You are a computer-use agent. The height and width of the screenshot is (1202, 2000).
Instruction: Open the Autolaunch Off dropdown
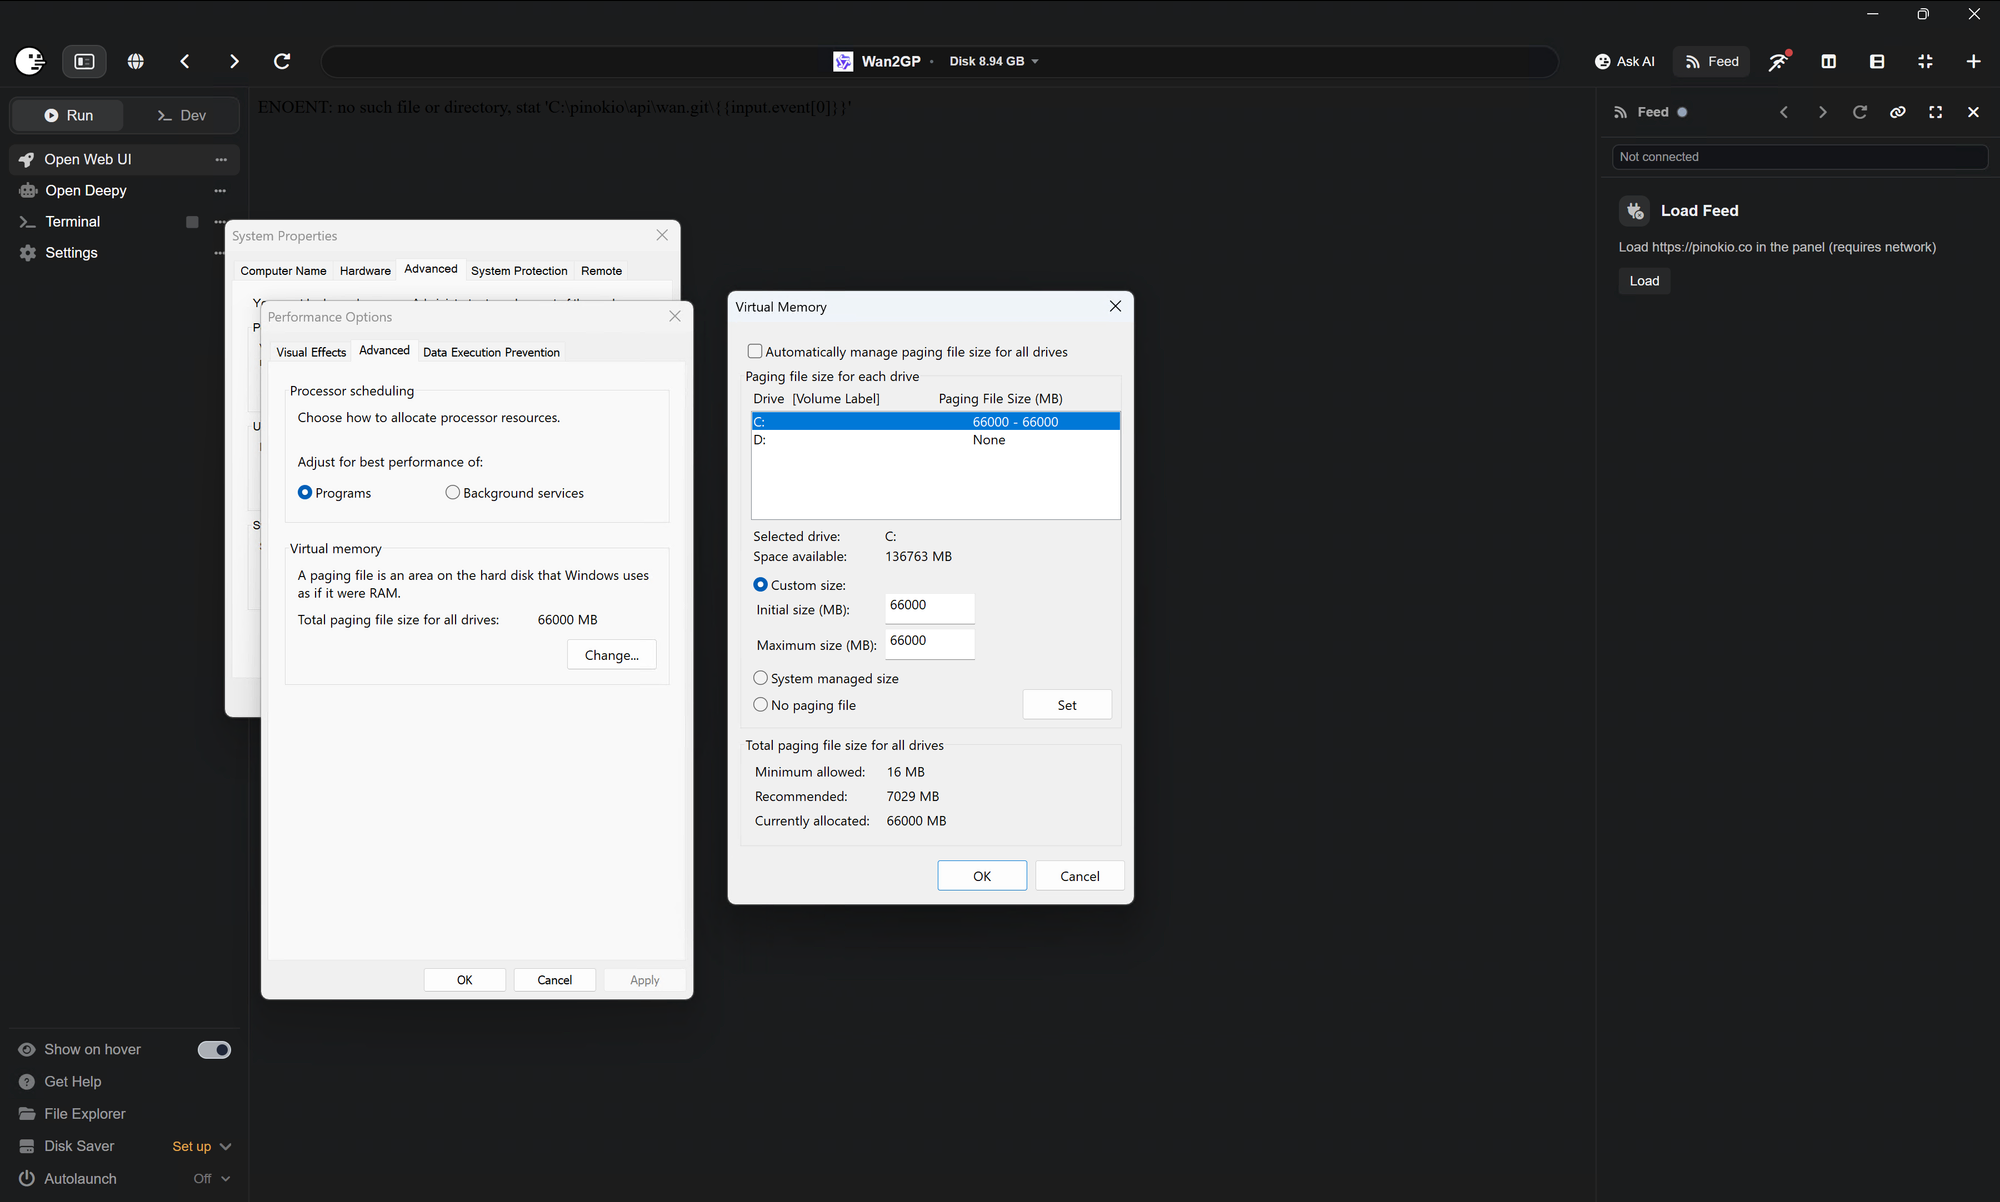pos(212,1178)
